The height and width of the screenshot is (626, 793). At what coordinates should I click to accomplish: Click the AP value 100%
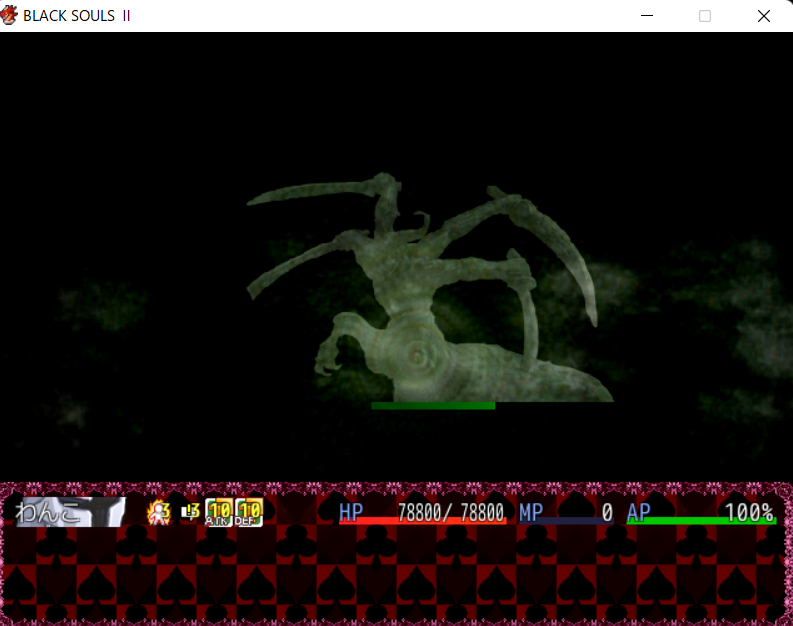click(x=749, y=512)
